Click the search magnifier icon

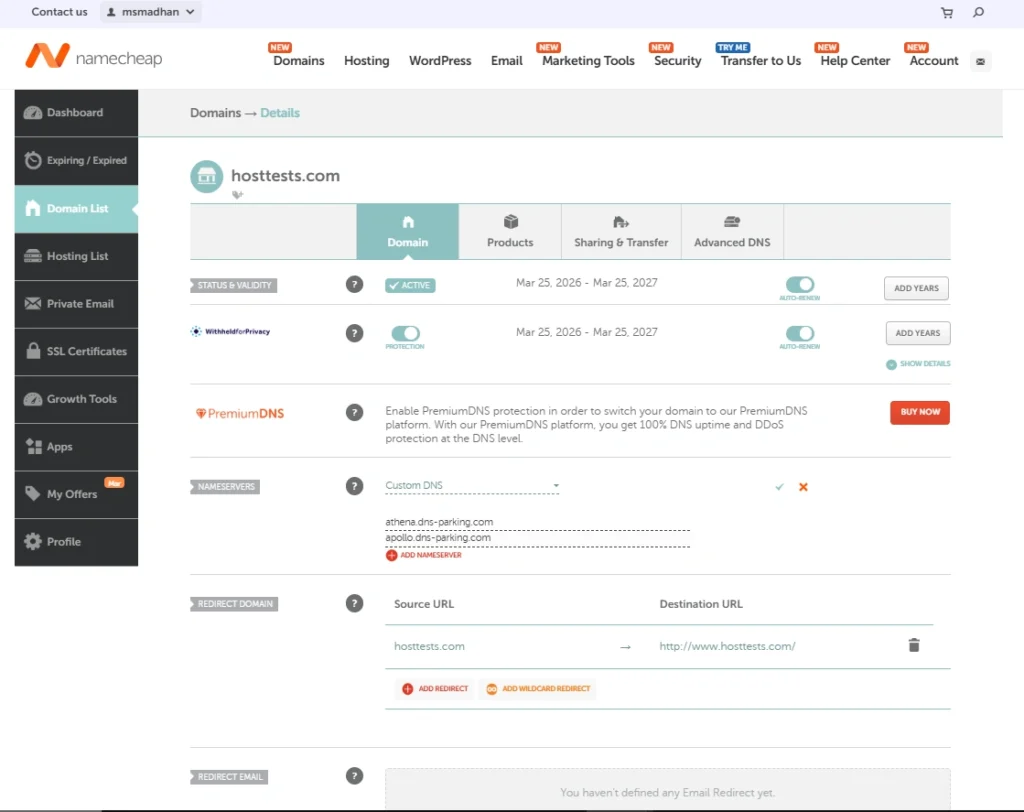click(x=979, y=13)
